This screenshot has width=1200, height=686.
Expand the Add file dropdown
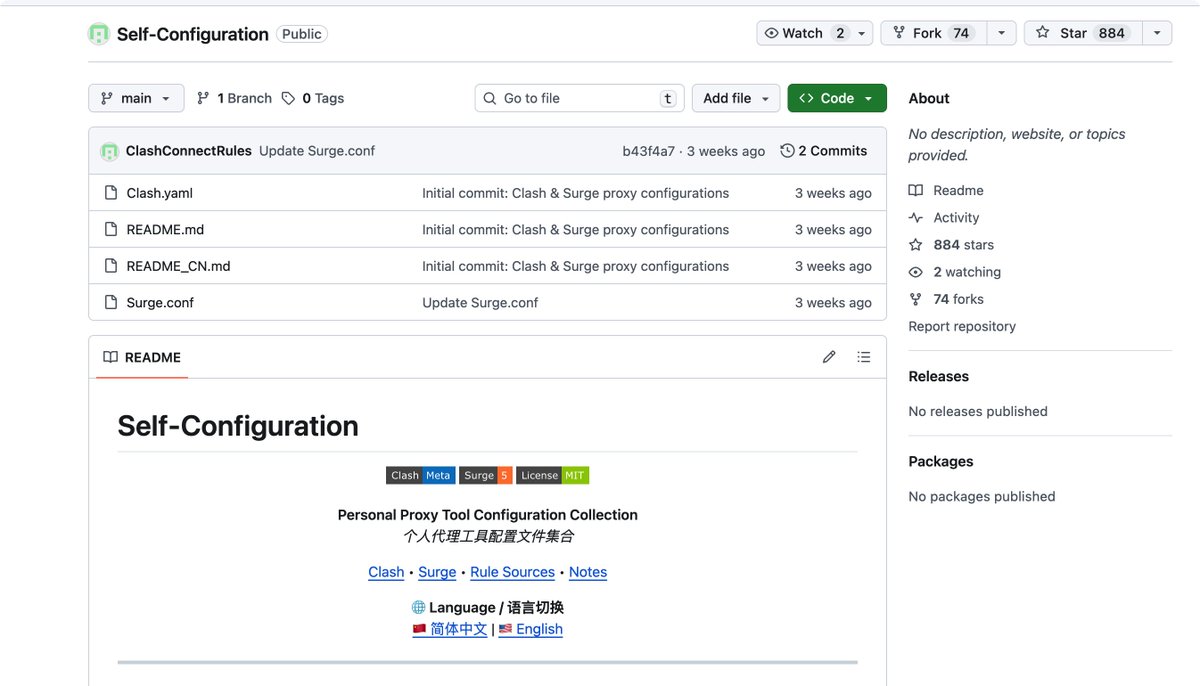click(x=736, y=98)
